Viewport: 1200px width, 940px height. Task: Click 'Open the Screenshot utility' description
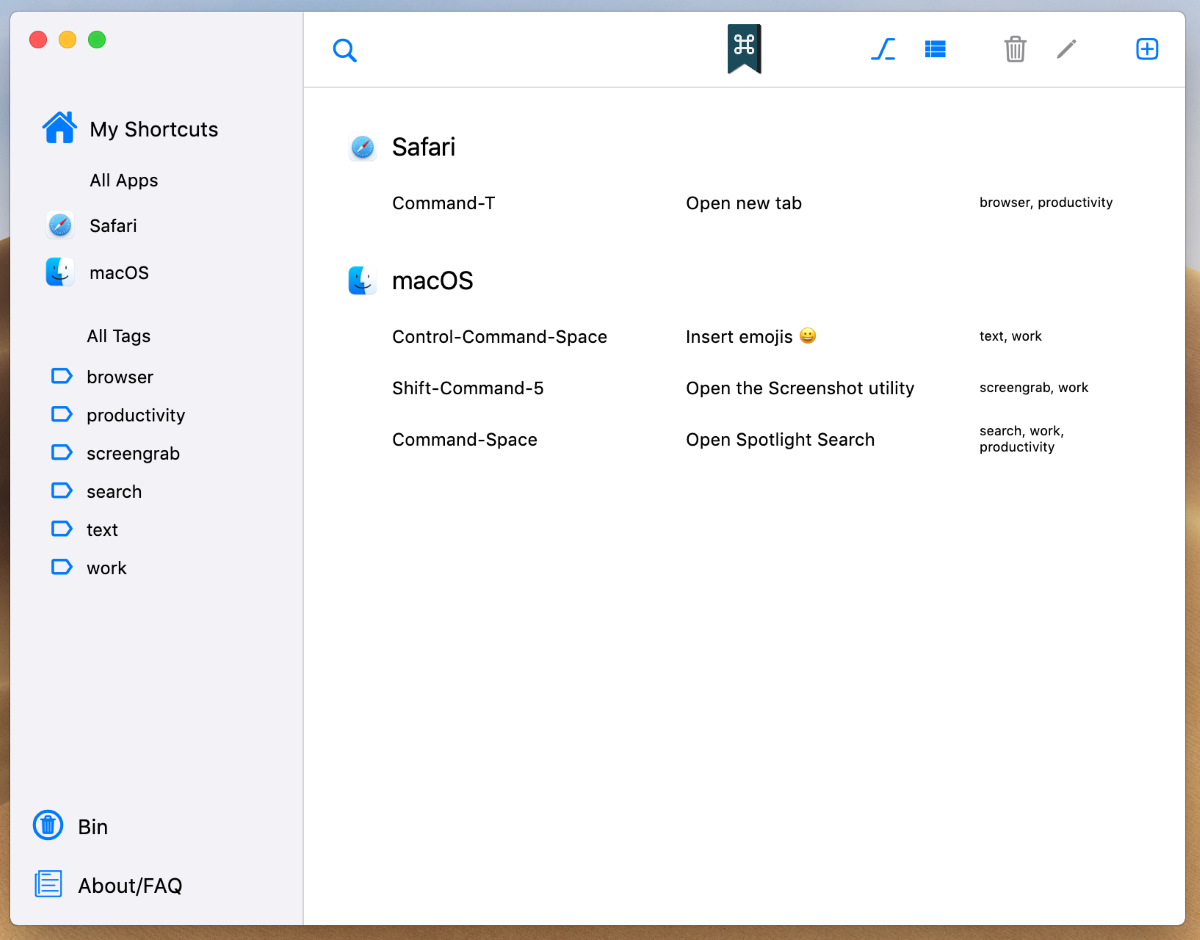(x=800, y=388)
